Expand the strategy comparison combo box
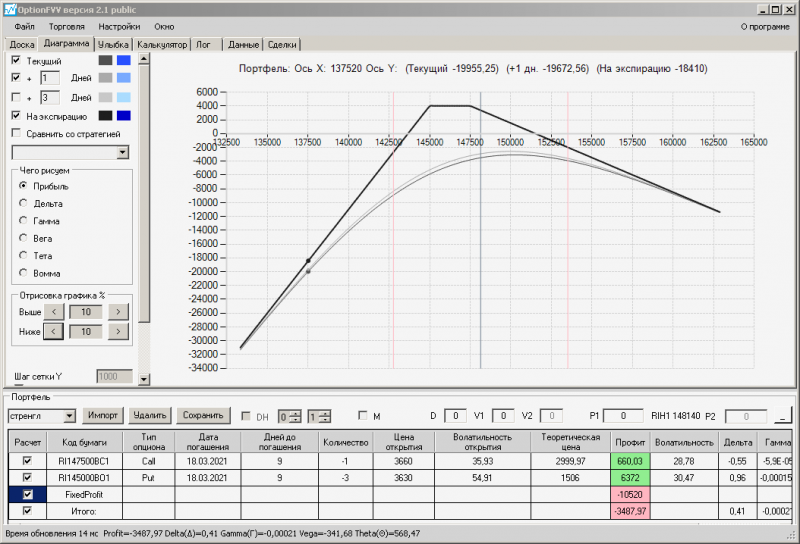This screenshot has height=544, width=800. pyautogui.click(x=123, y=152)
